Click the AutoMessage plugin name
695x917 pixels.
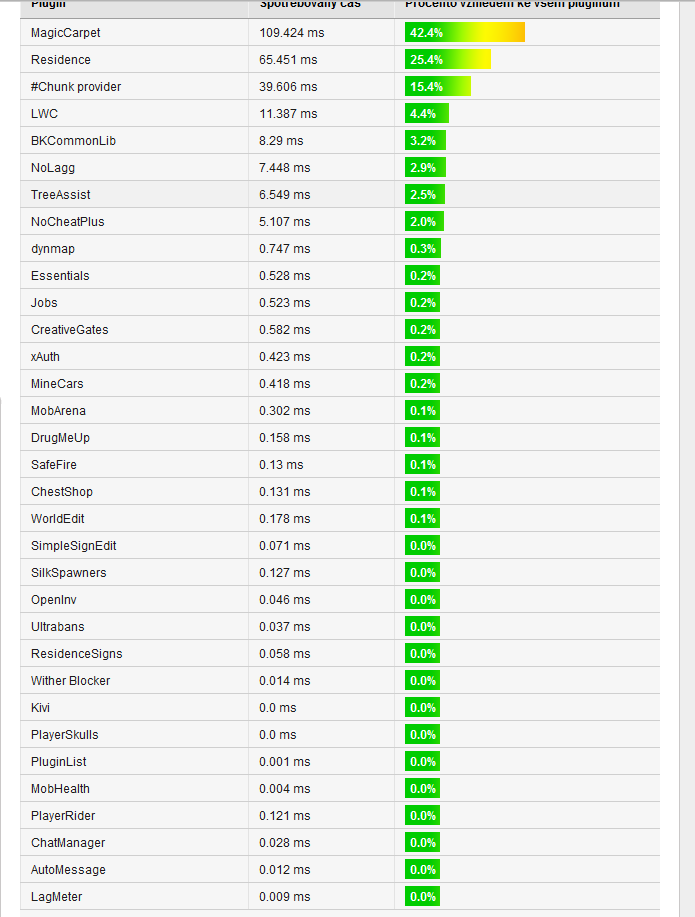tap(68, 870)
